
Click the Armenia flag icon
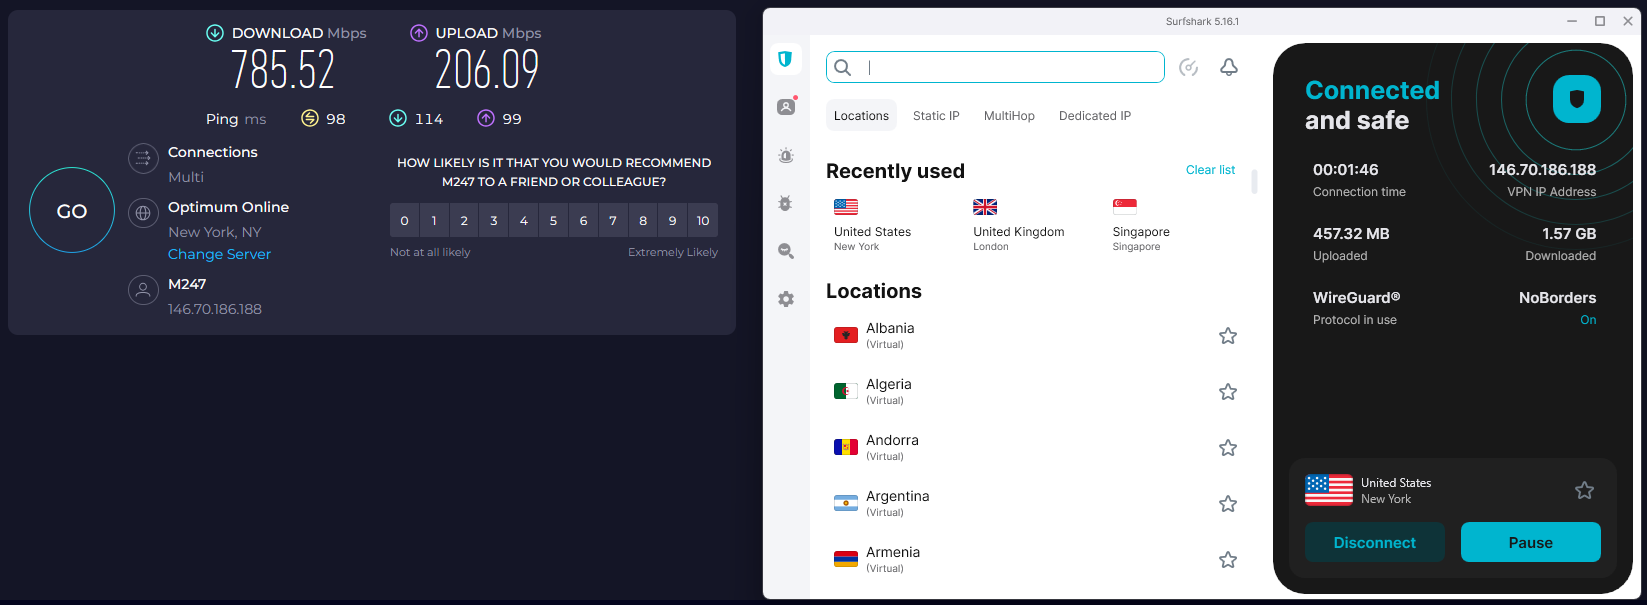[x=846, y=559]
